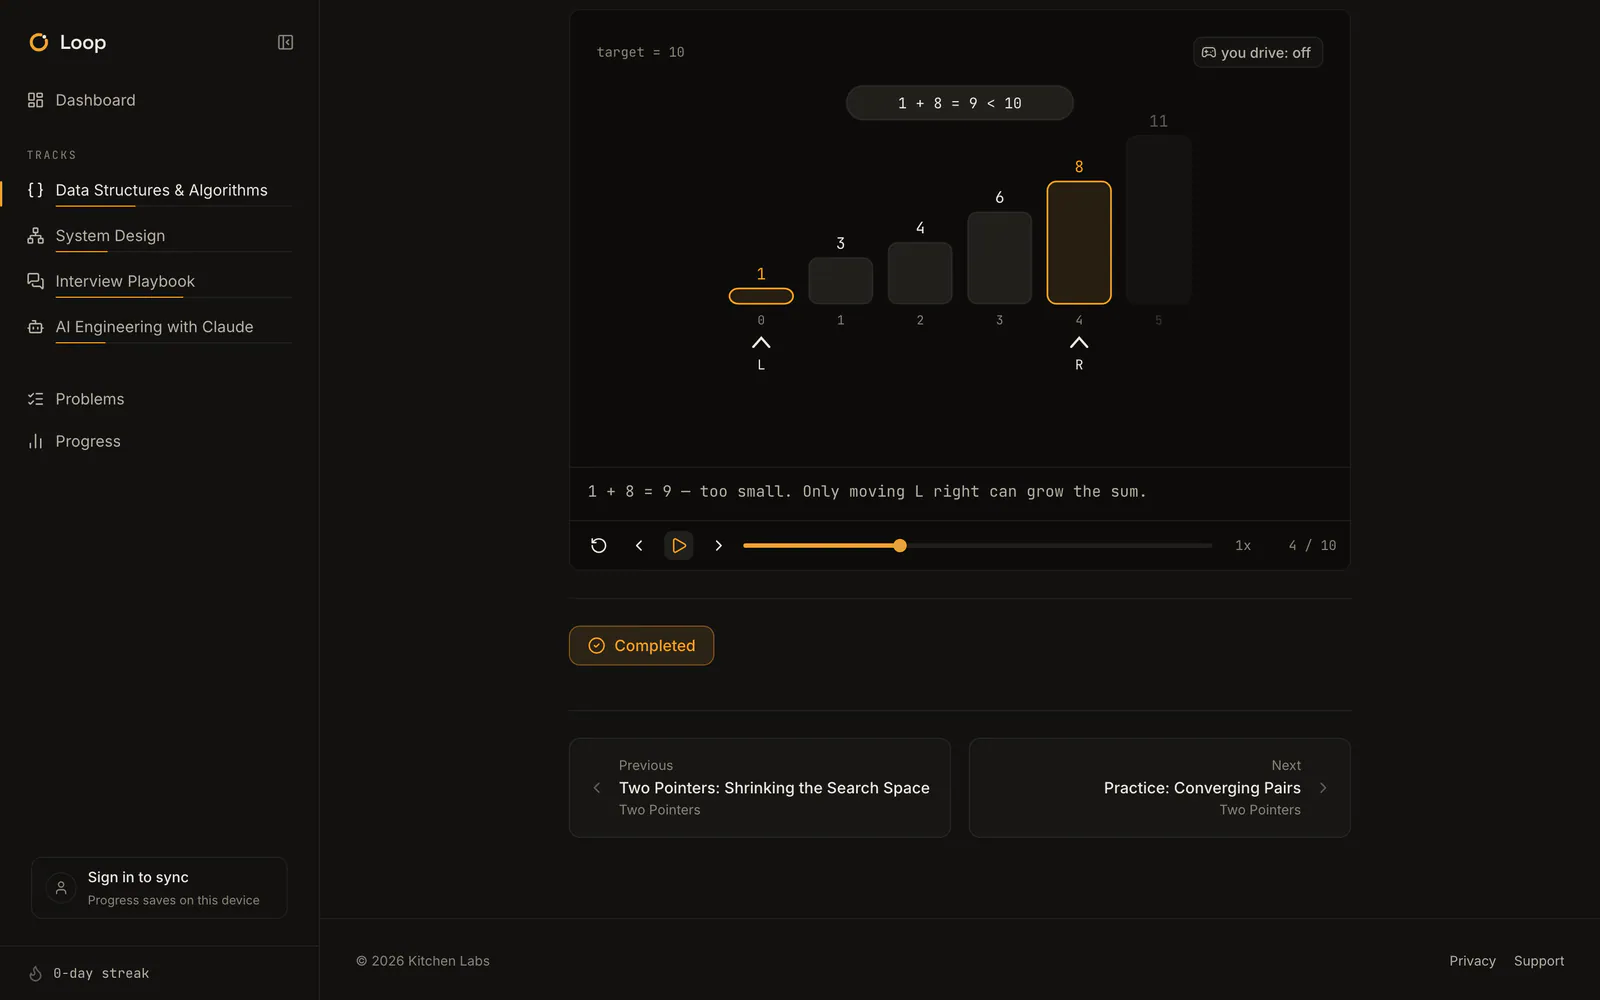The height and width of the screenshot is (1000, 1600).
Task: Click the R pointer marker
Action: click(x=1079, y=354)
